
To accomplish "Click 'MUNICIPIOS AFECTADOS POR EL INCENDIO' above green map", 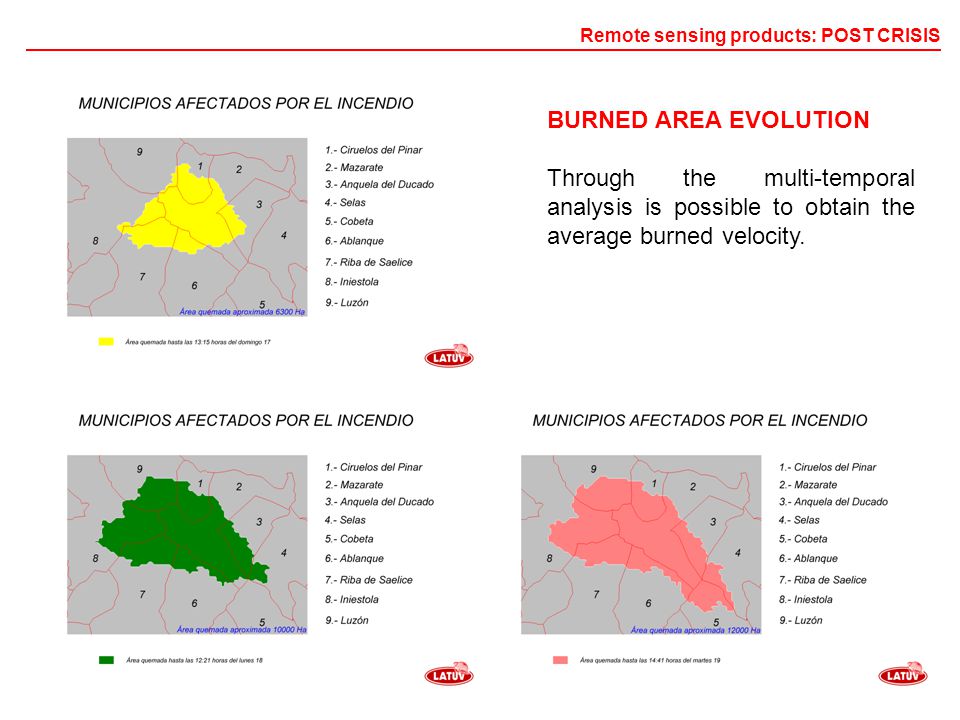I will (x=246, y=421).
